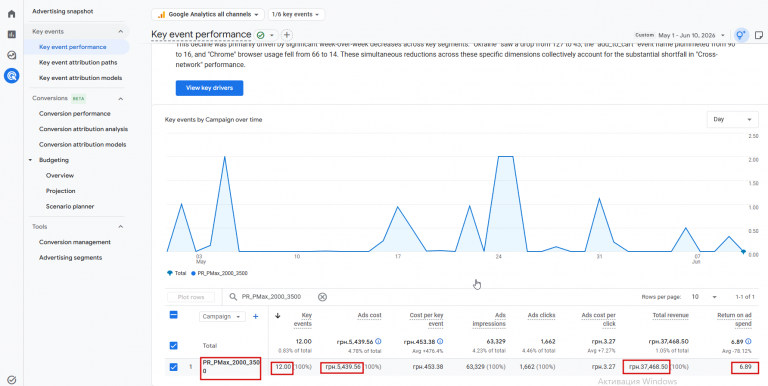The image size is (768, 386).
Task: Click the search magnifier icon in table
Action: tap(233, 297)
